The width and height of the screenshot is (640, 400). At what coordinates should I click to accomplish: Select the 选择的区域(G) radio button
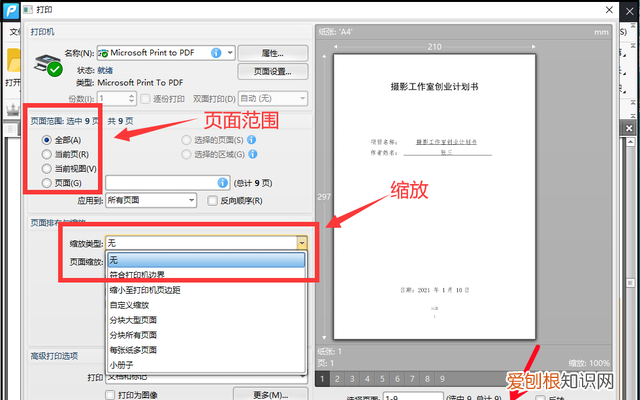[186, 154]
